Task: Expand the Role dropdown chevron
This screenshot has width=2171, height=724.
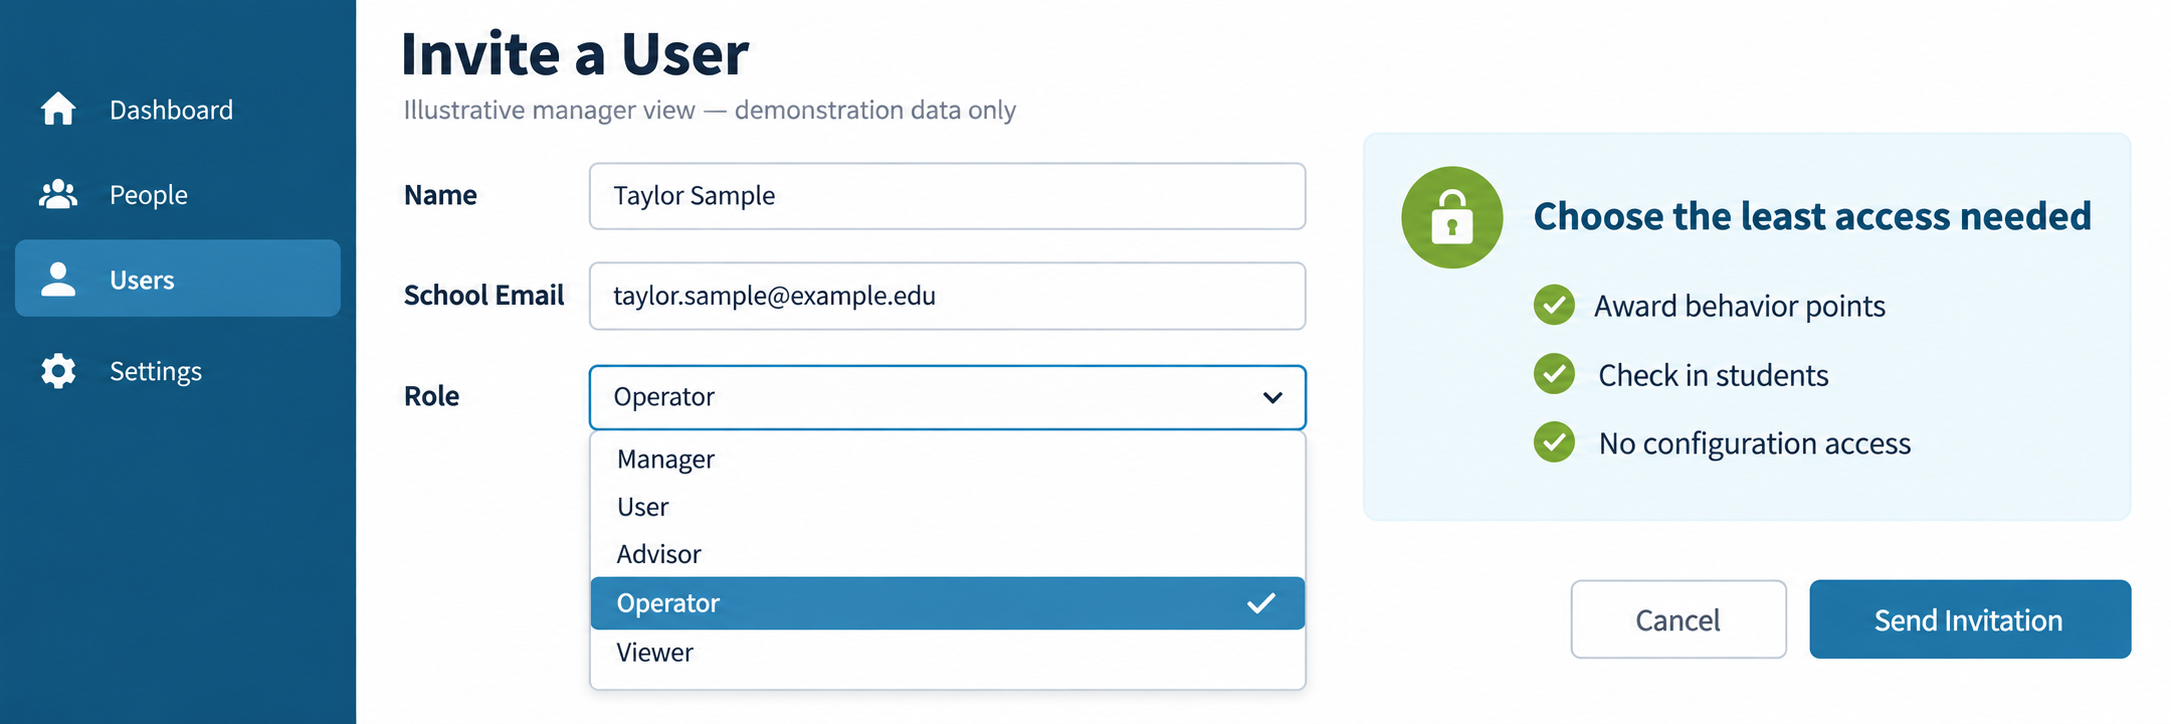Action: click(1272, 397)
